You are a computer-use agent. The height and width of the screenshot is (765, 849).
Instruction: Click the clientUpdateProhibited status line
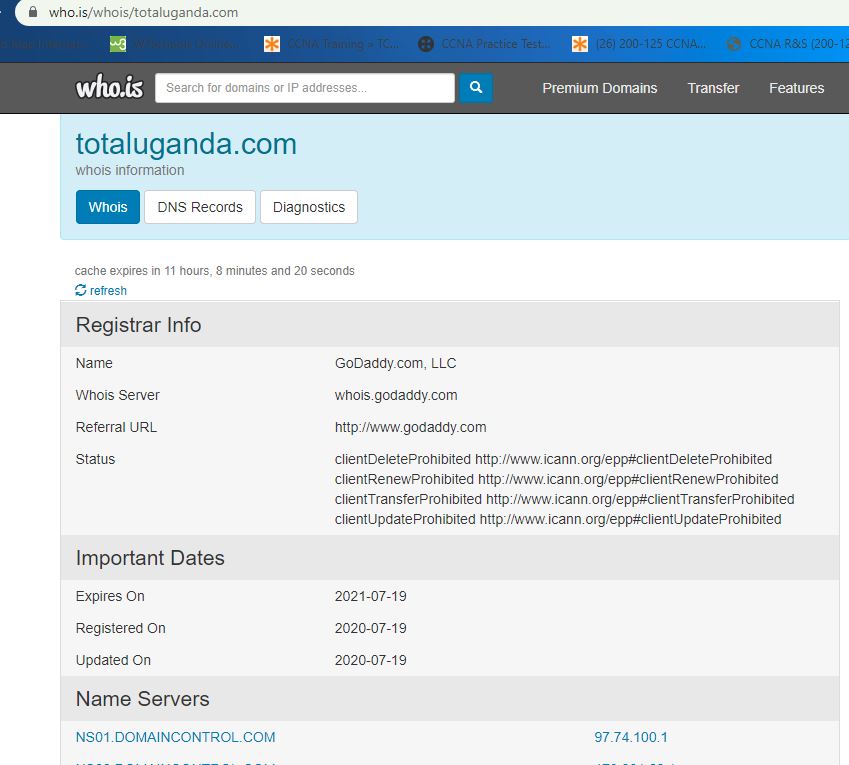coord(558,519)
